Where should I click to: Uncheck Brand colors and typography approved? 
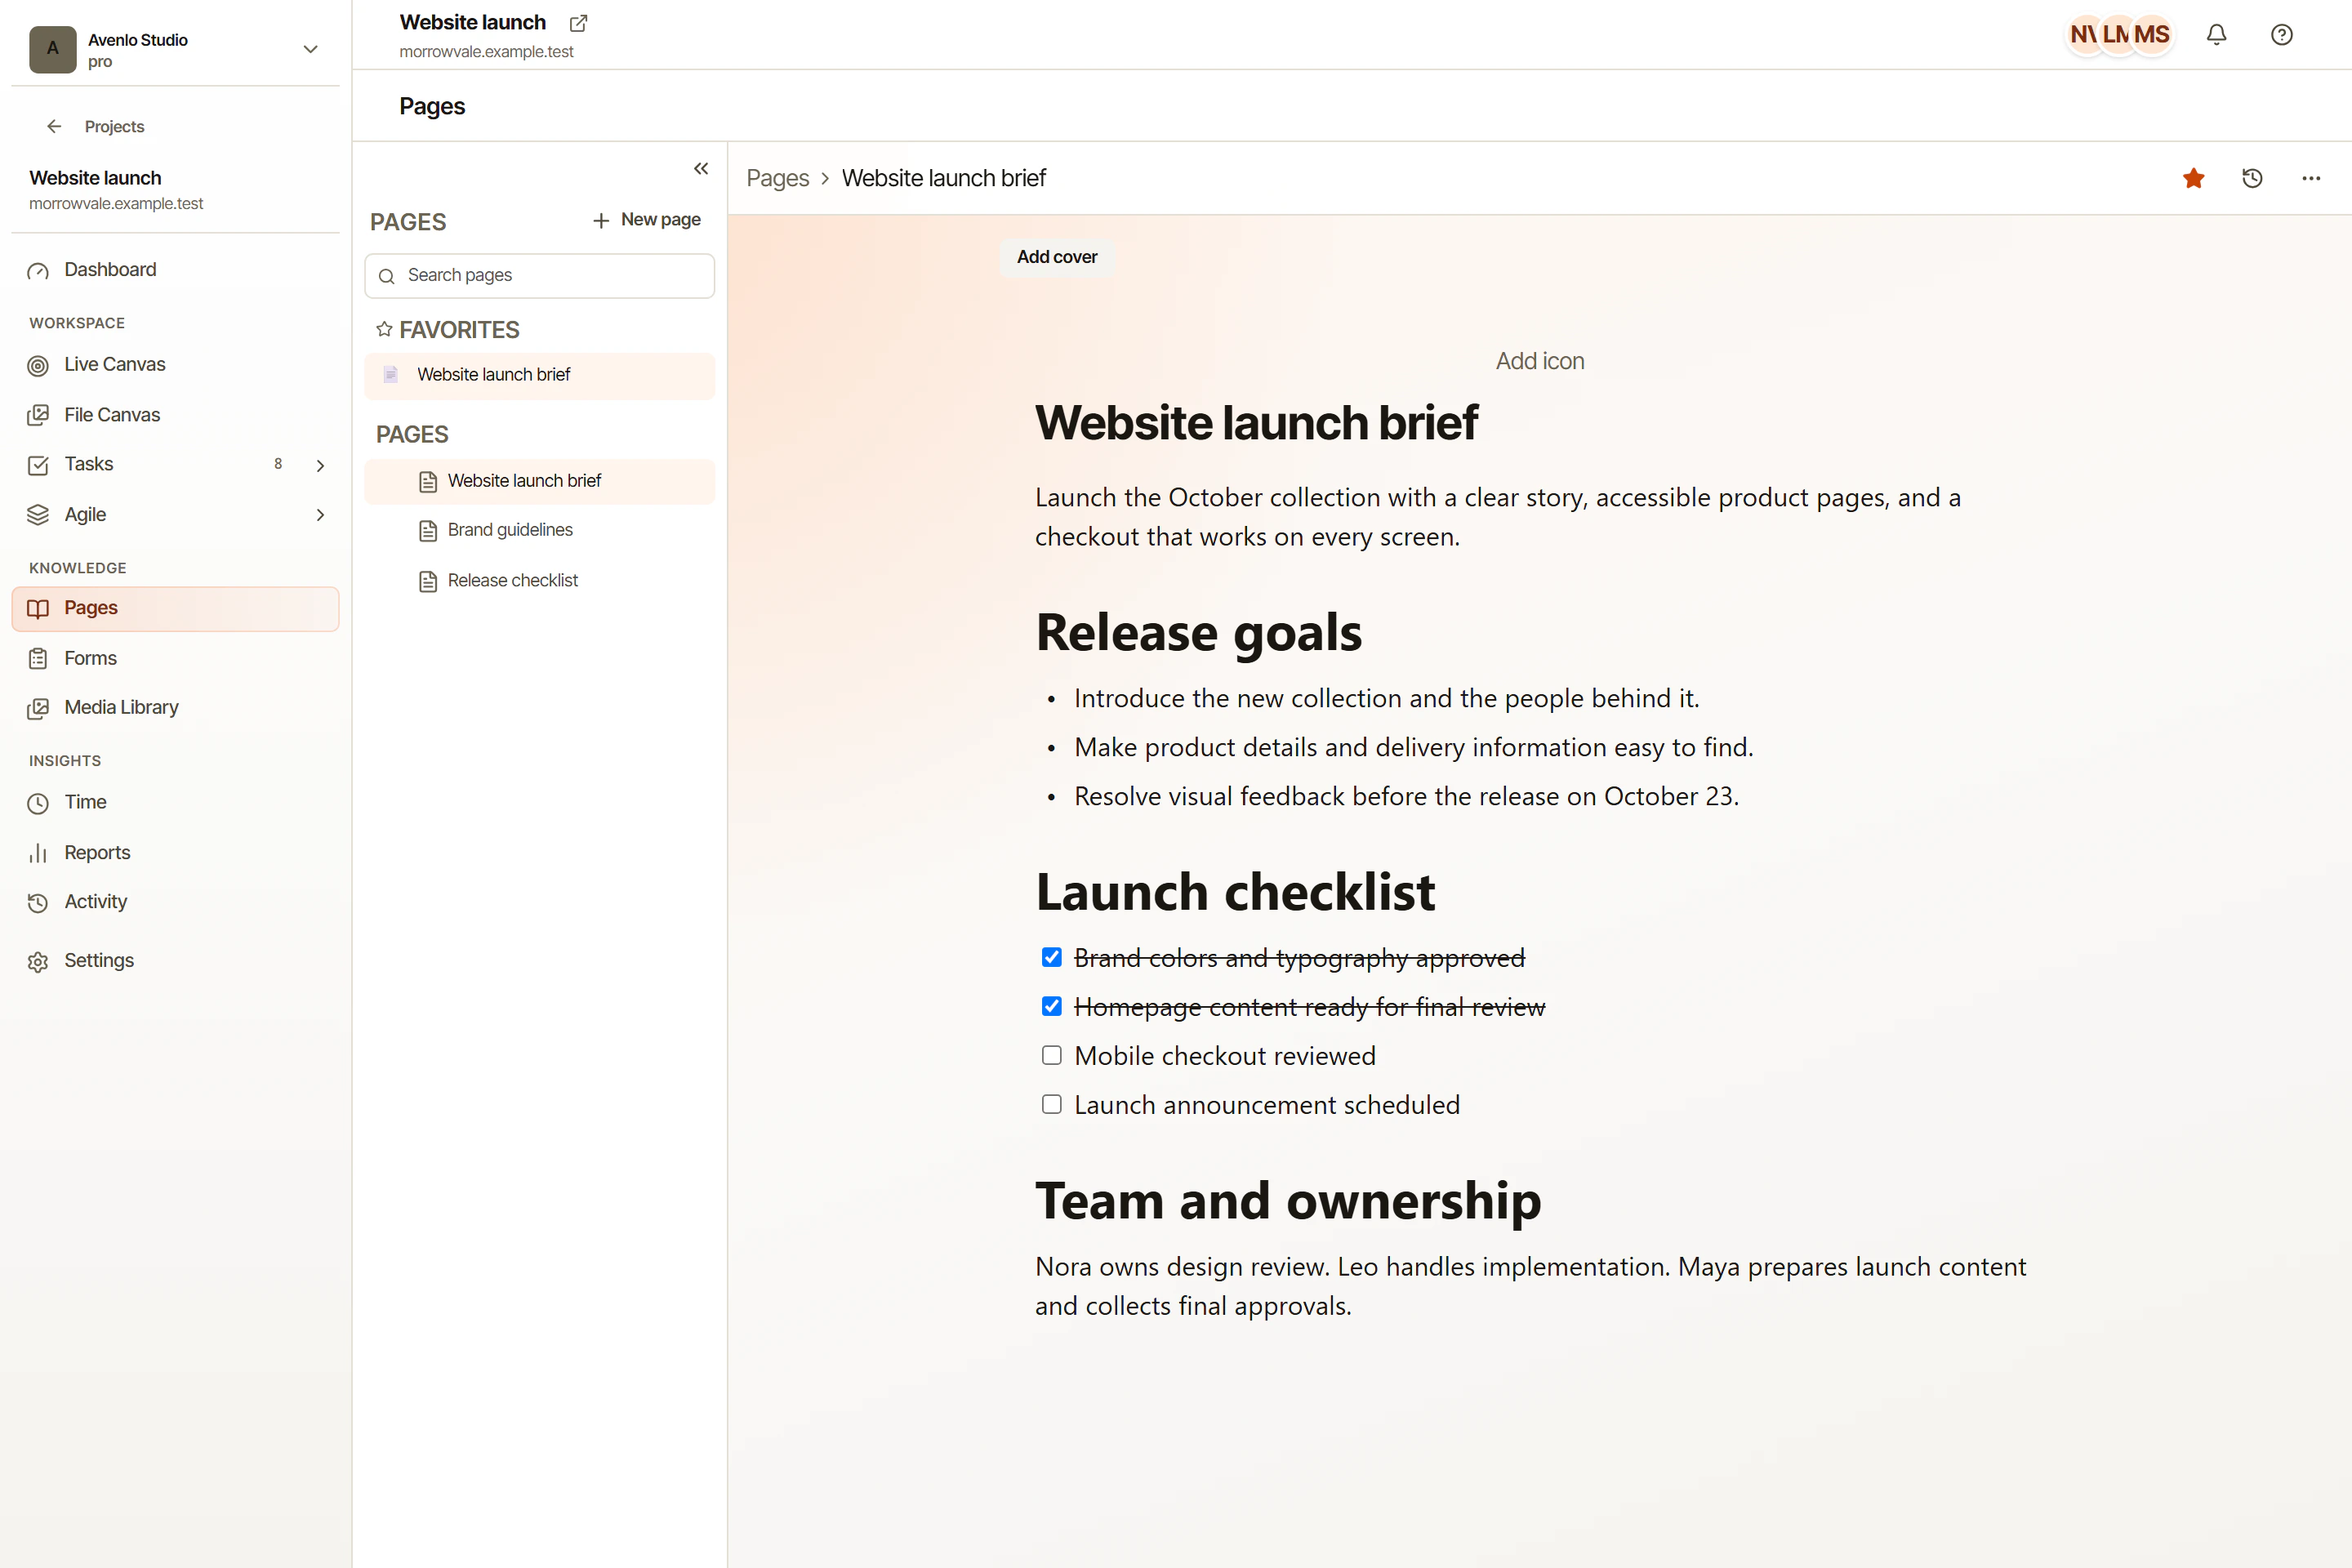(x=1051, y=957)
